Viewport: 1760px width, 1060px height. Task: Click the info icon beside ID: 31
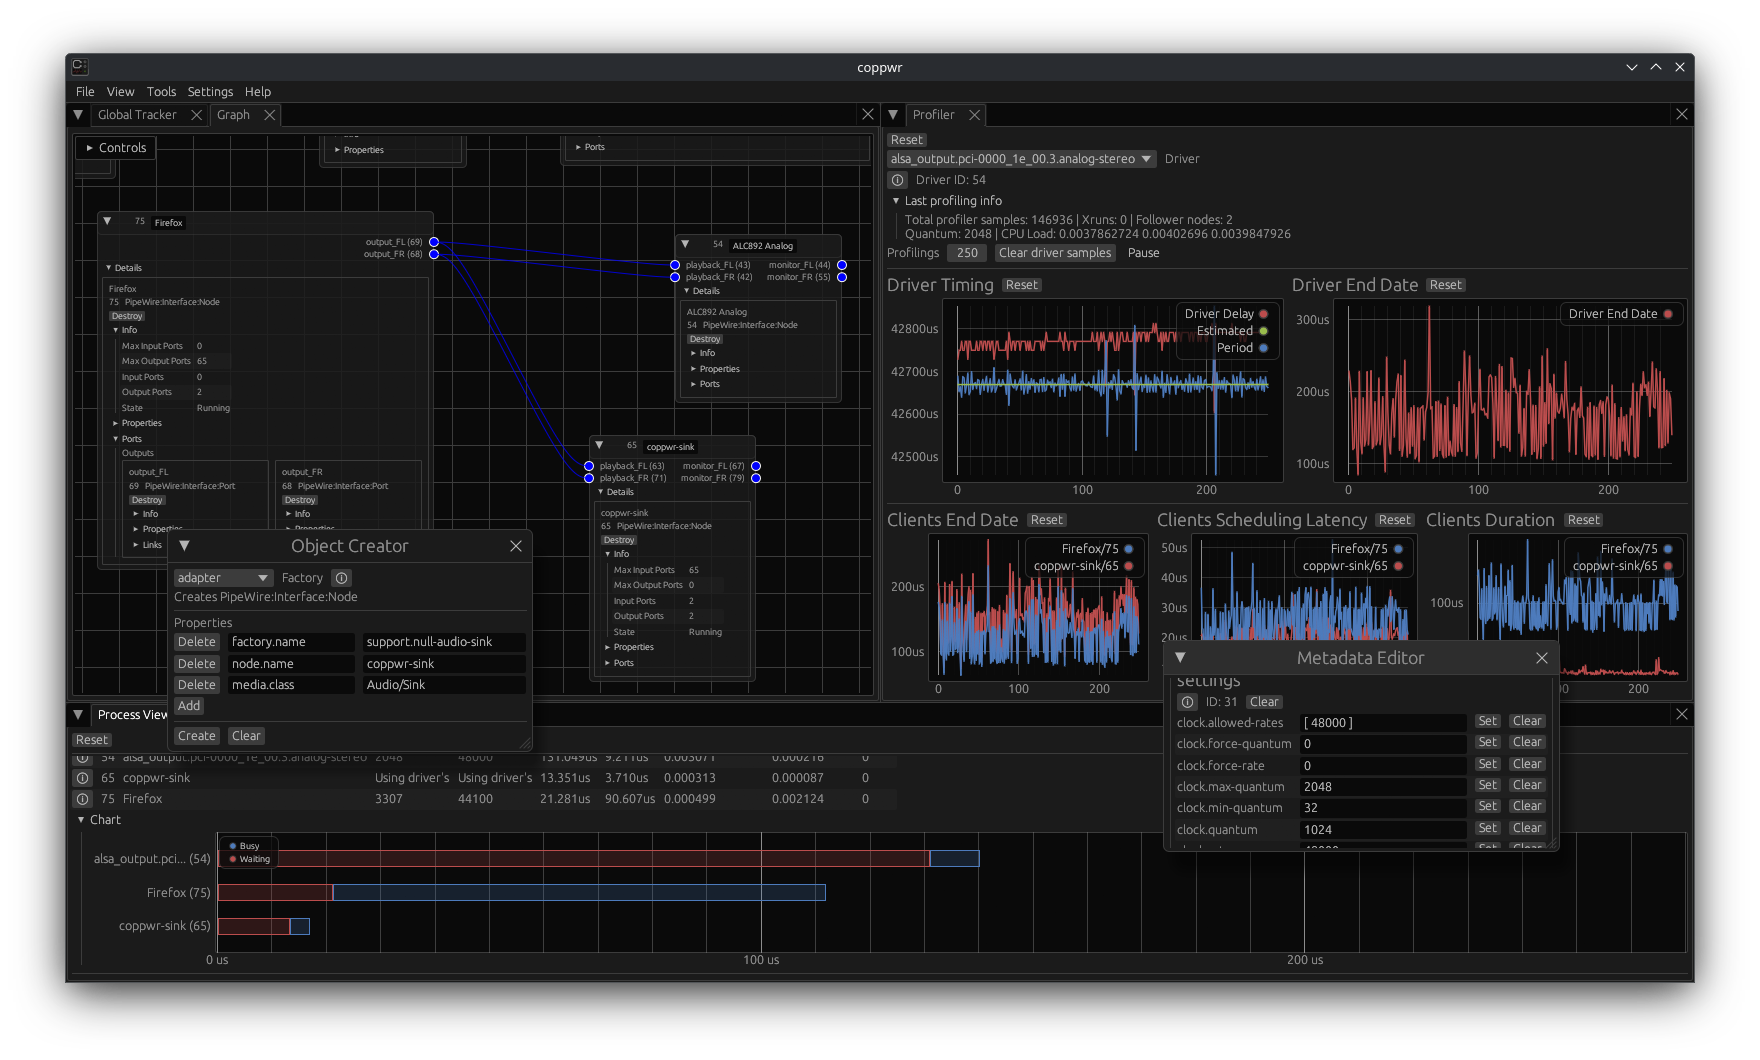tap(1187, 702)
